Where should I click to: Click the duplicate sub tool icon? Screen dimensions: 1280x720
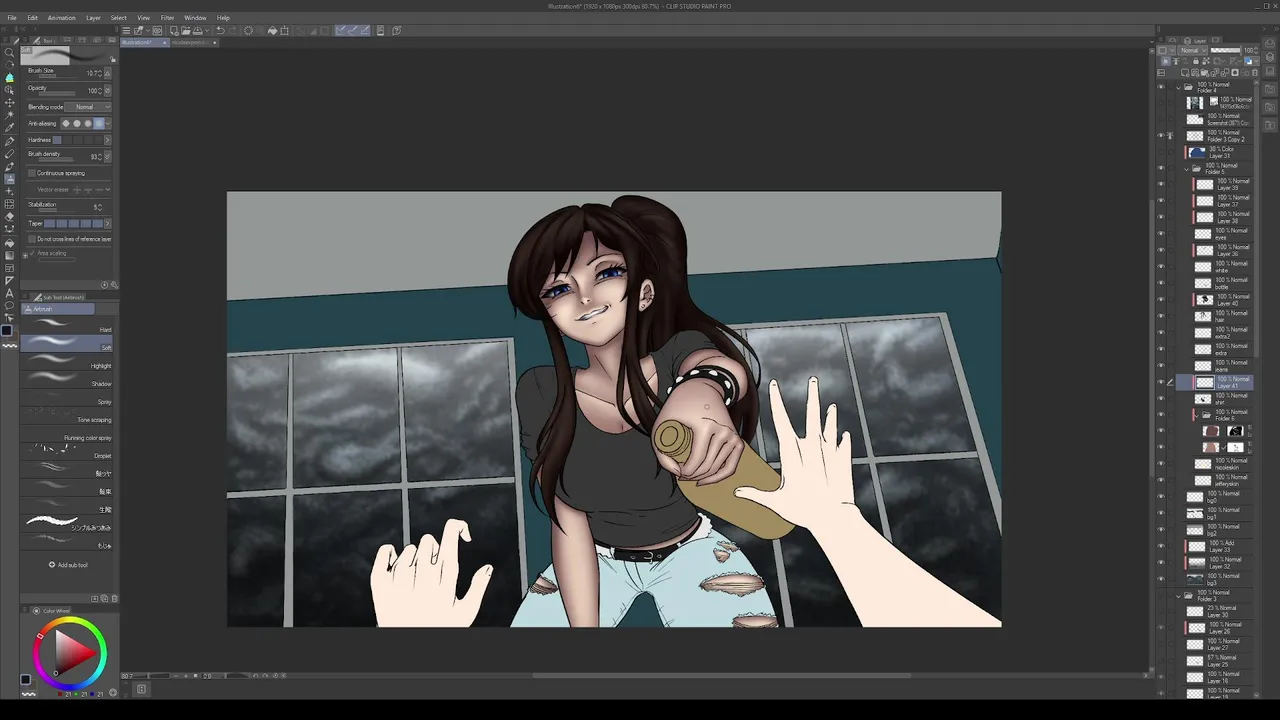tap(104, 599)
